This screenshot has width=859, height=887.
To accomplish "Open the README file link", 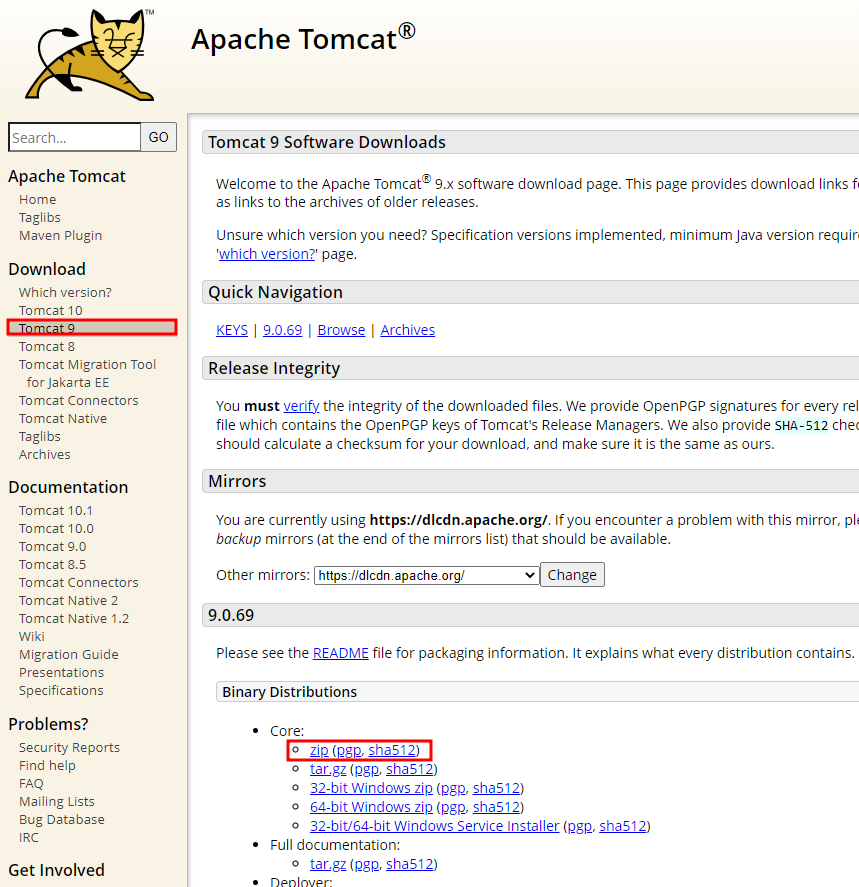I will 341,653.
